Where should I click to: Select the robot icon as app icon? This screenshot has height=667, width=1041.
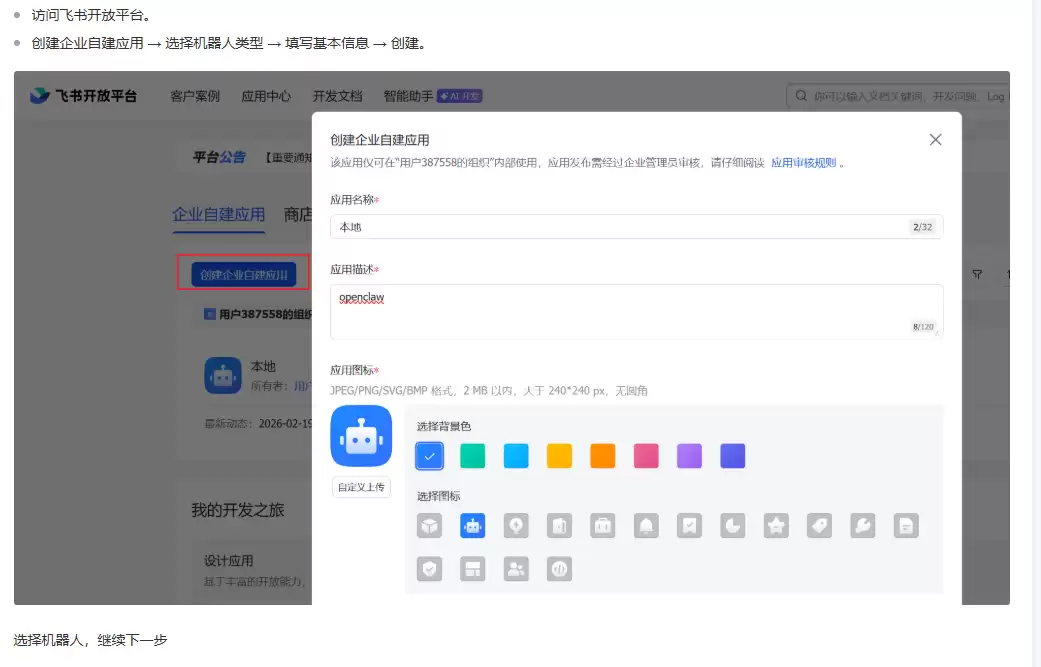point(472,525)
